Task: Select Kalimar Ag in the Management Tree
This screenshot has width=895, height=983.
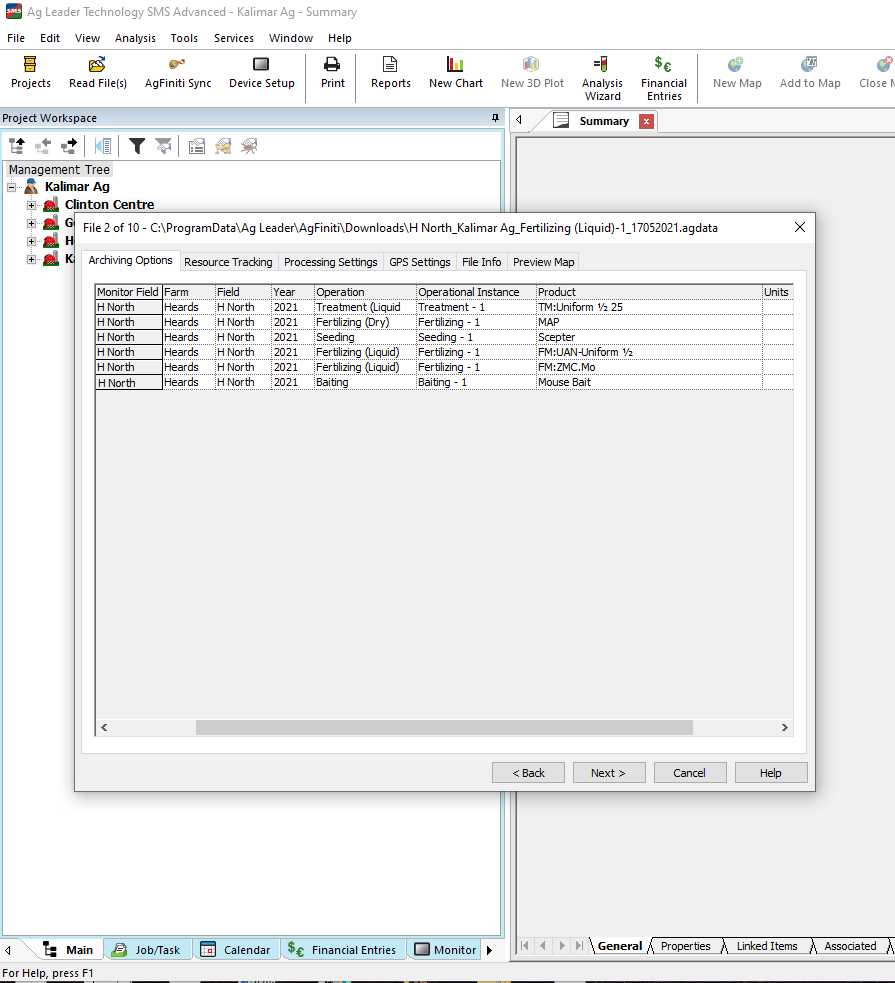Action: pos(77,187)
